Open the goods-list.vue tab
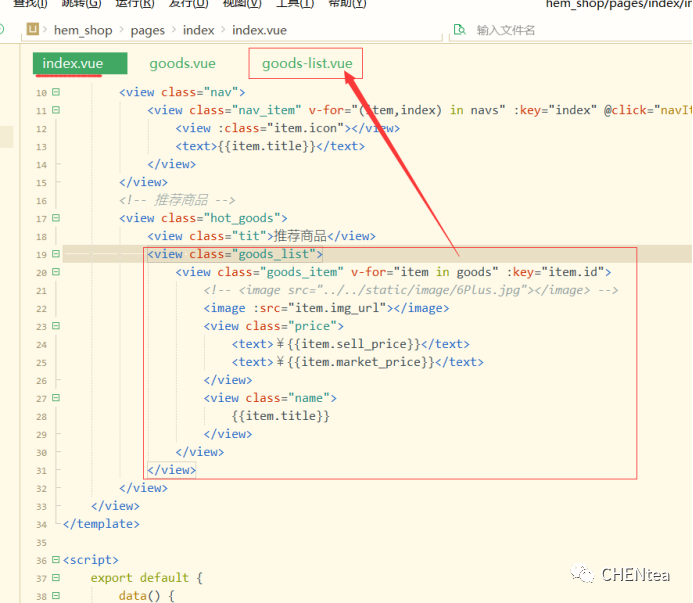 point(307,64)
